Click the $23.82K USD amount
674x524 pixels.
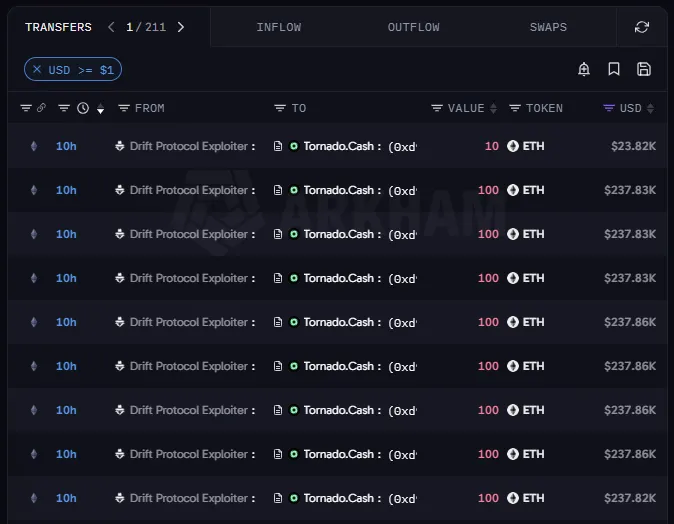point(633,146)
